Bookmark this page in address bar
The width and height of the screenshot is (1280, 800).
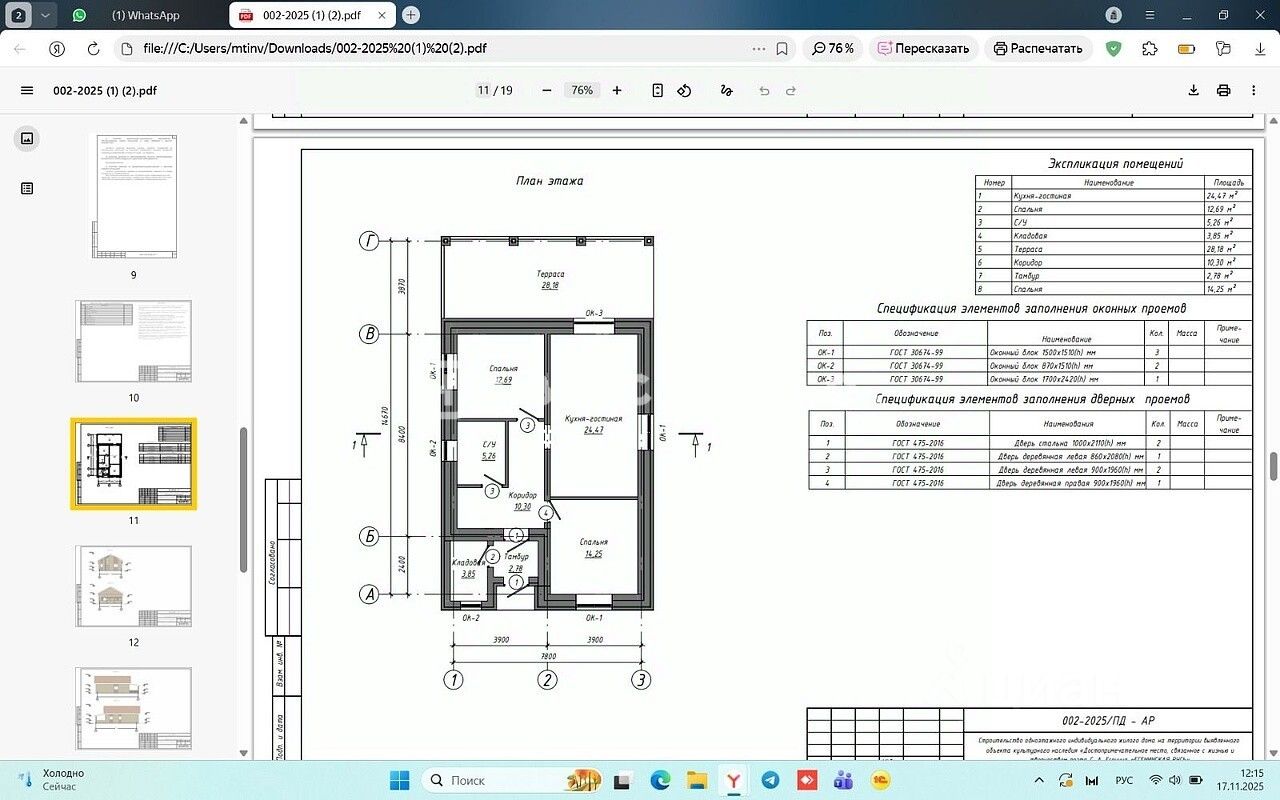782,48
